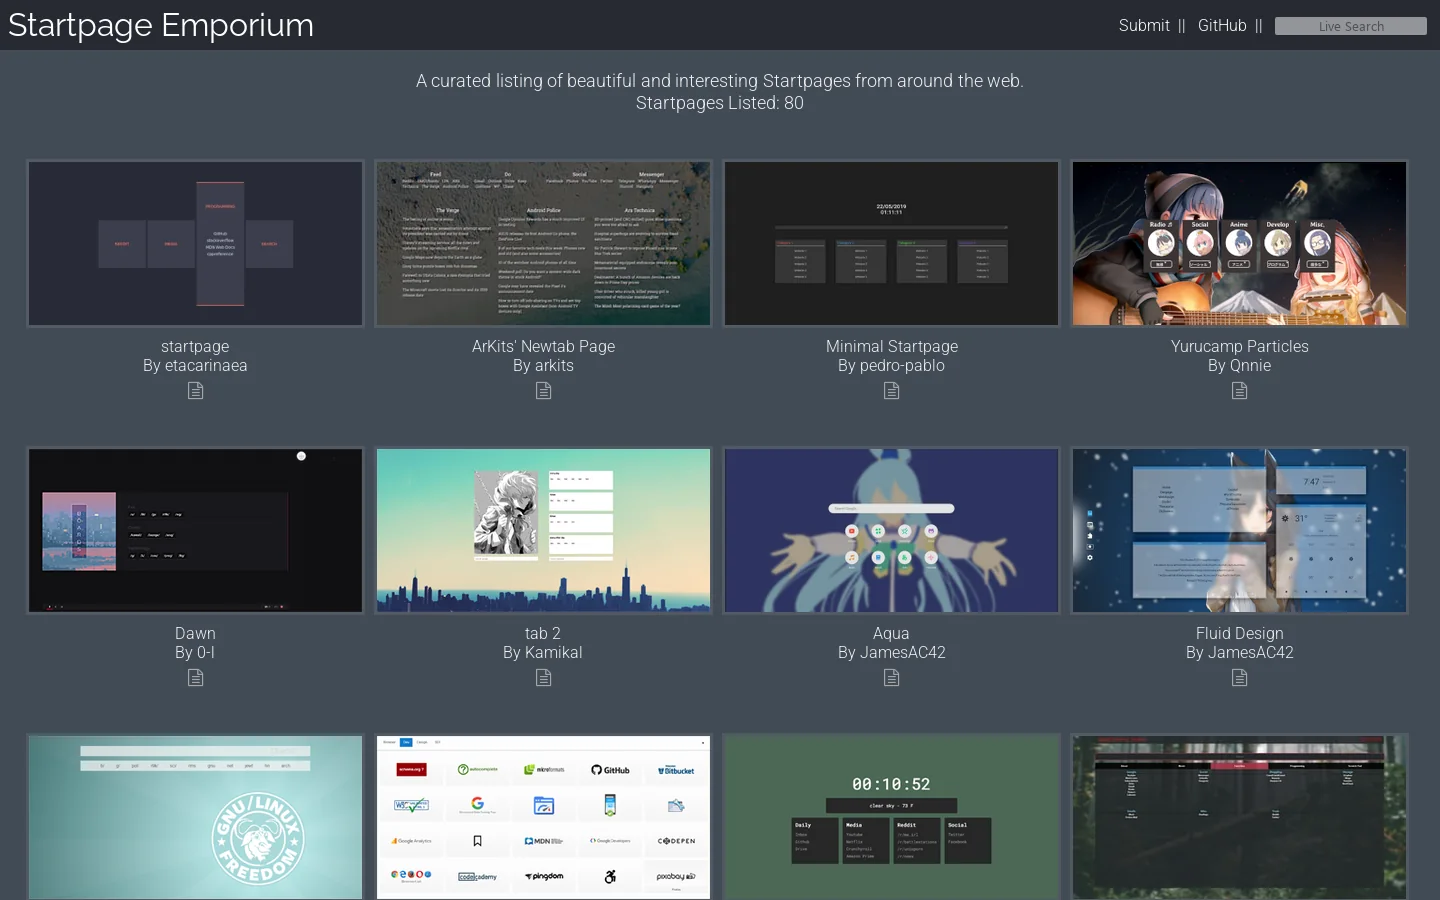
Task: Open the green thumbnail with 00:10:52 clock
Action: (892, 817)
